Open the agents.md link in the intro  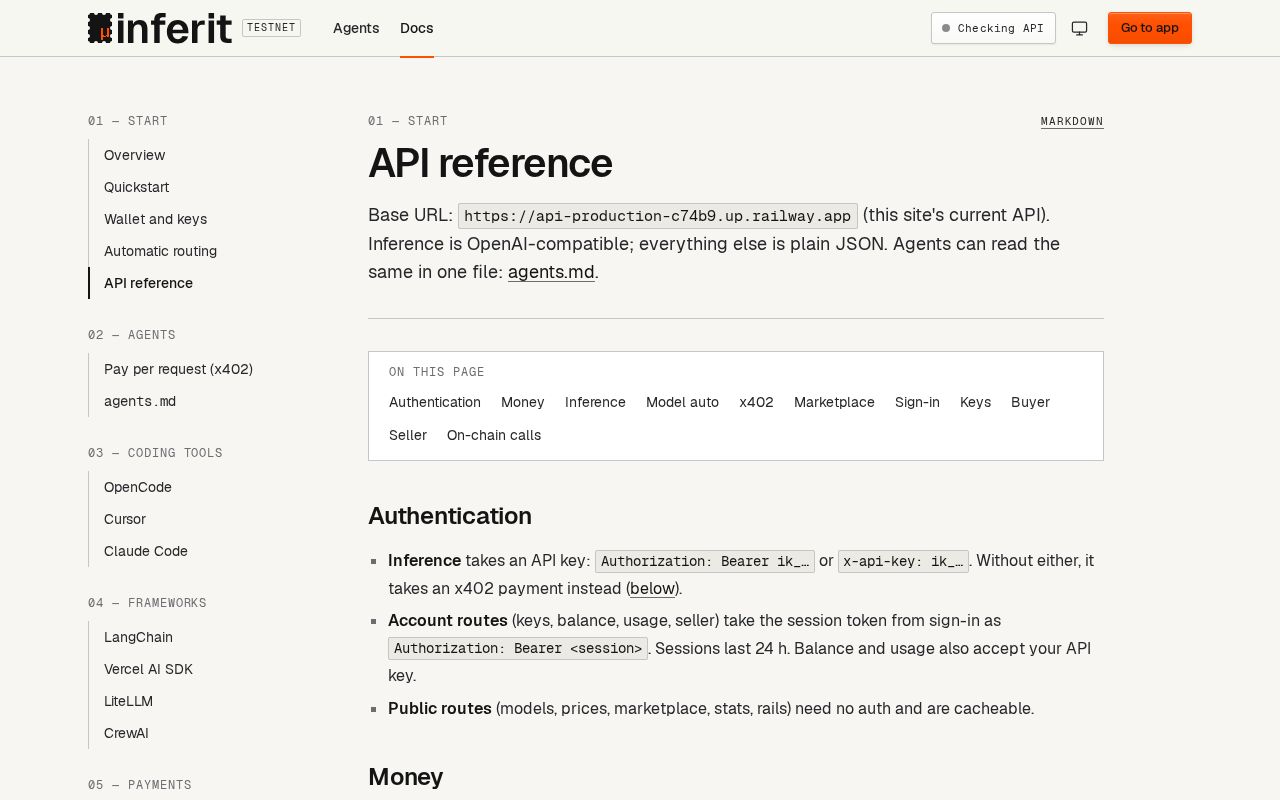coord(551,271)
